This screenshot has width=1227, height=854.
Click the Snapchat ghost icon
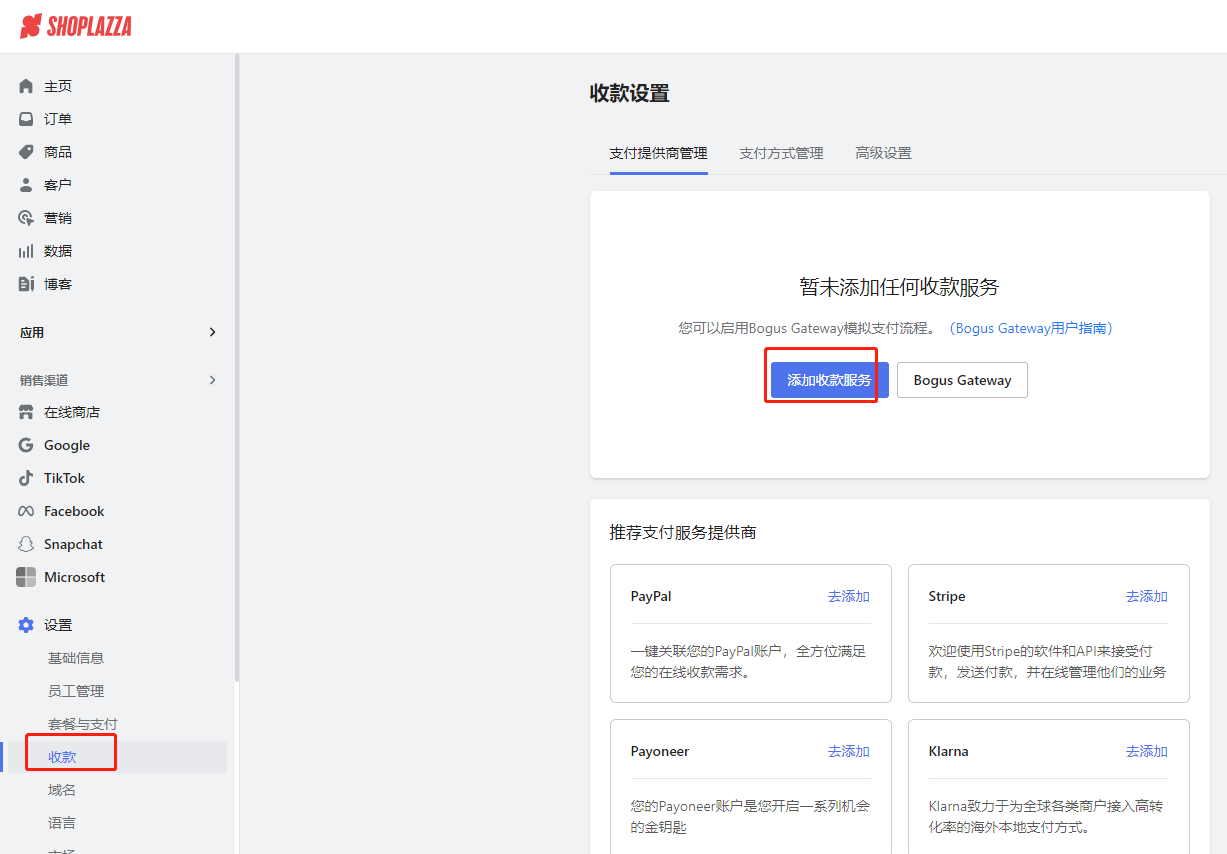(x=26, y=544)
